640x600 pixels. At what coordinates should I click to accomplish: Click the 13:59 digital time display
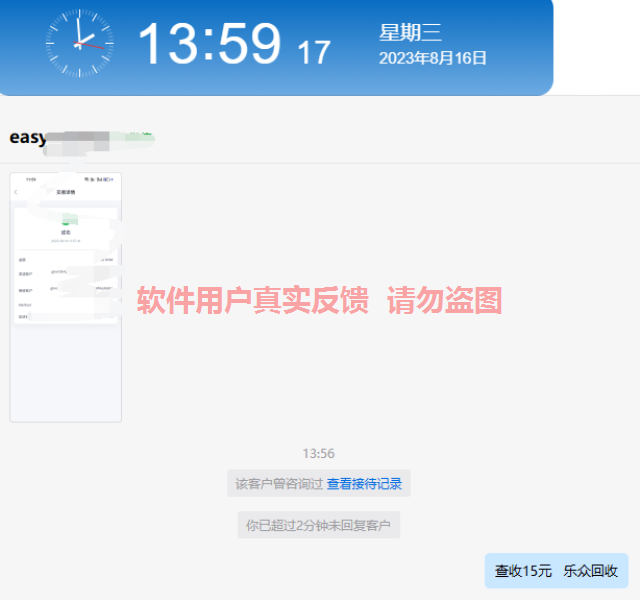click(209, 45)
